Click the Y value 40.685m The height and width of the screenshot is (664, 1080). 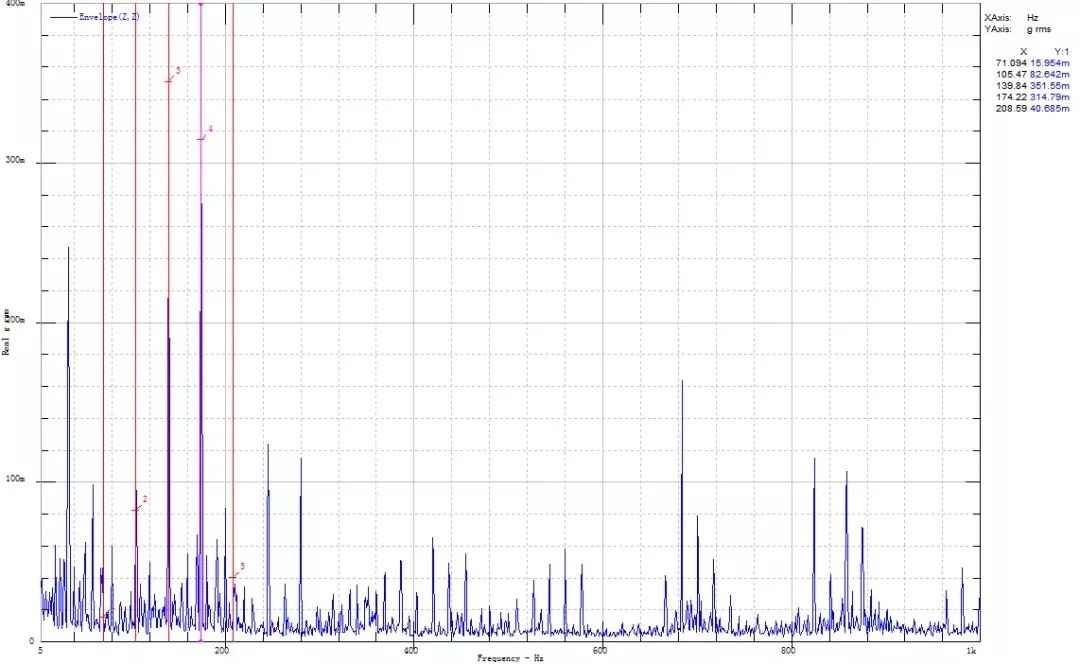pos(1050,109)
